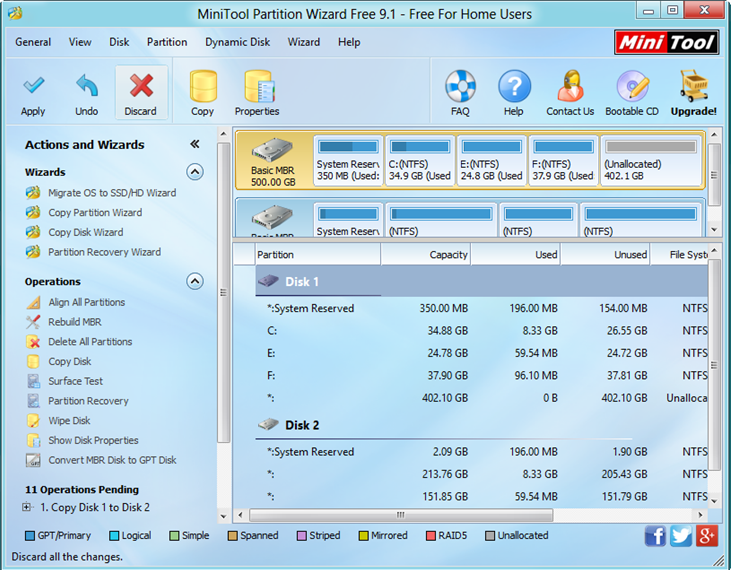Select Partition Recovery under Operations
This screenshot has height=570, width=731.
[x=88, y=401]
